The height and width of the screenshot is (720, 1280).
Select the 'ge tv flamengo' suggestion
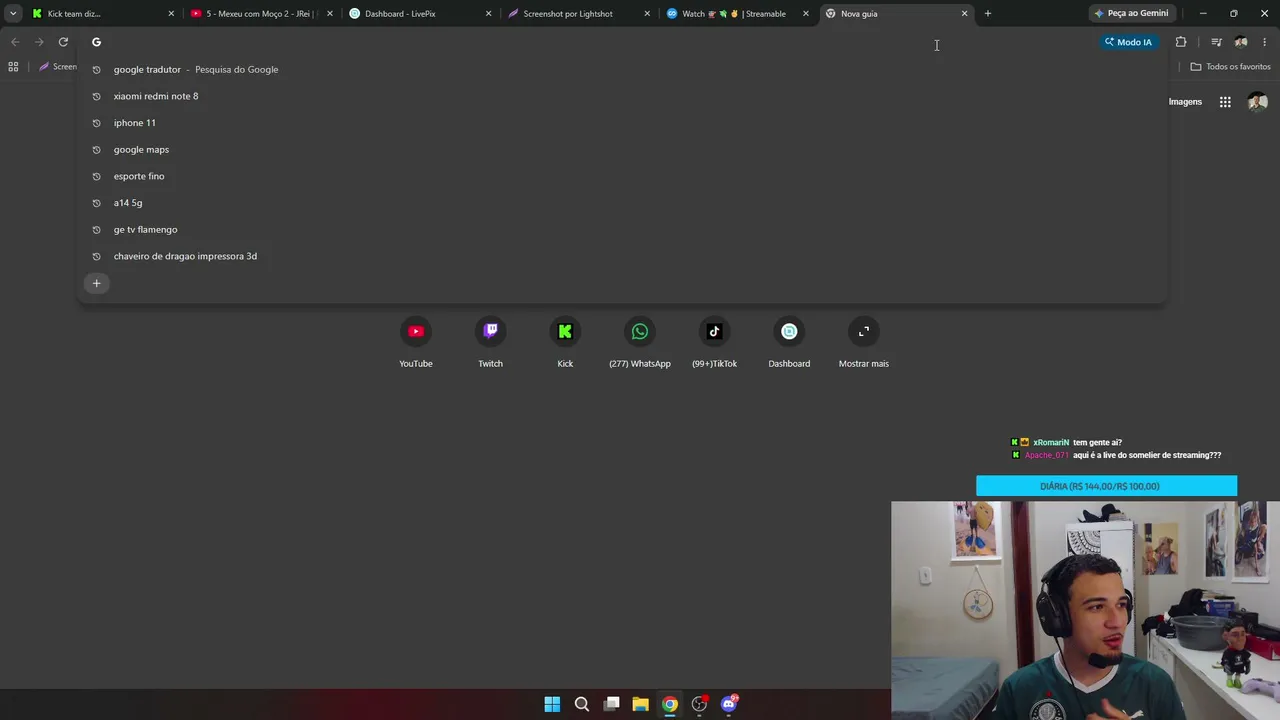622,229
